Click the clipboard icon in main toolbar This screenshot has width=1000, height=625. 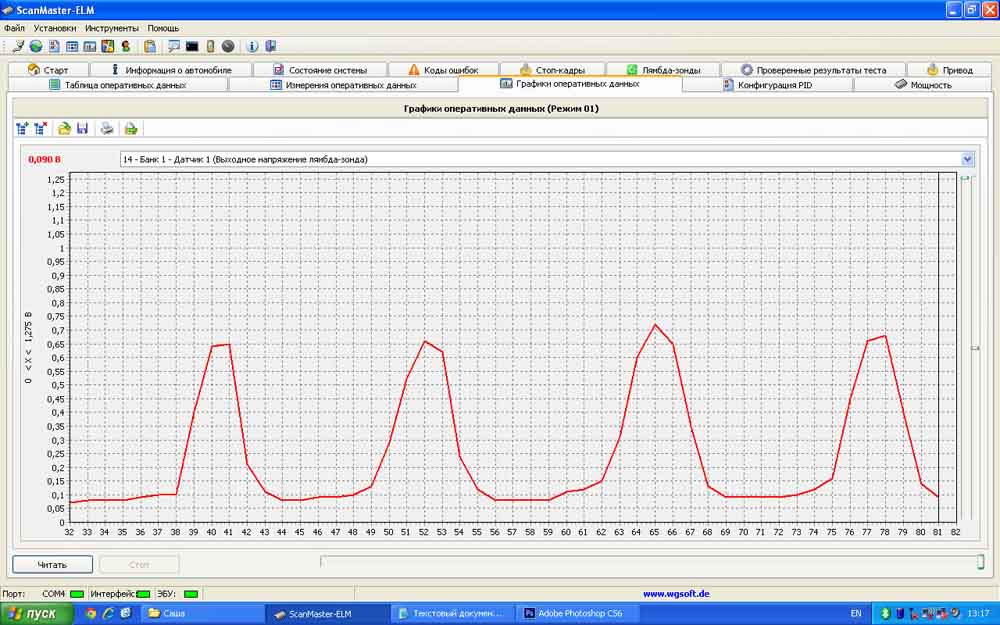(x=150, y=46)
